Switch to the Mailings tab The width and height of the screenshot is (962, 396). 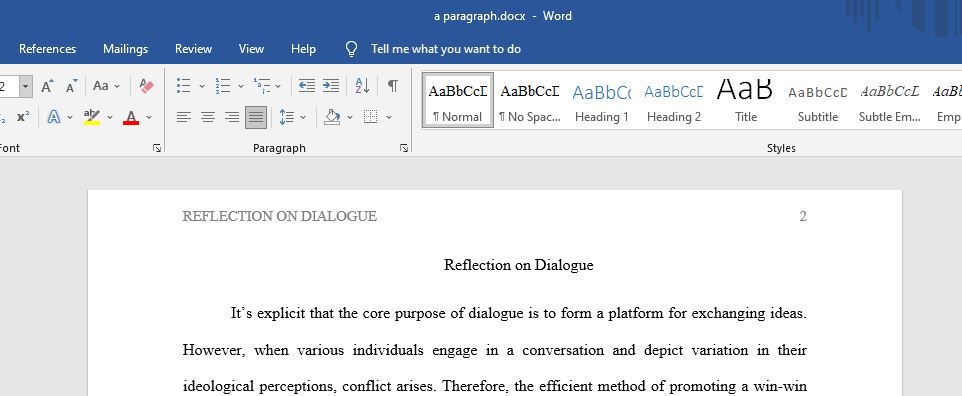click(x=125, y=49)
